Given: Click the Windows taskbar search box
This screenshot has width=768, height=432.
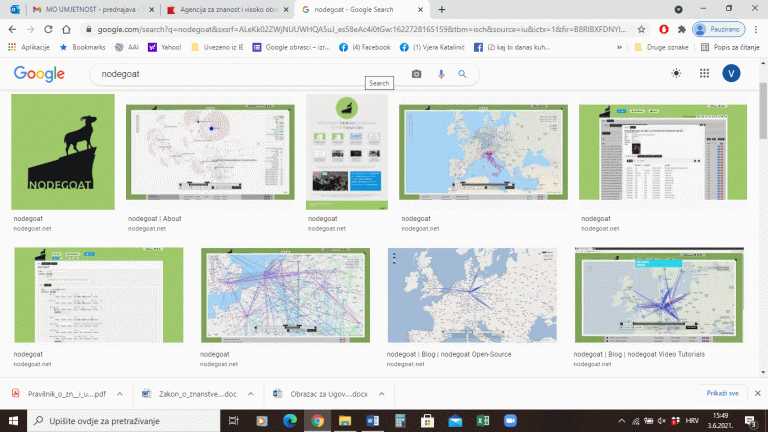Looking at the screenshot, I should pos(123,421).
